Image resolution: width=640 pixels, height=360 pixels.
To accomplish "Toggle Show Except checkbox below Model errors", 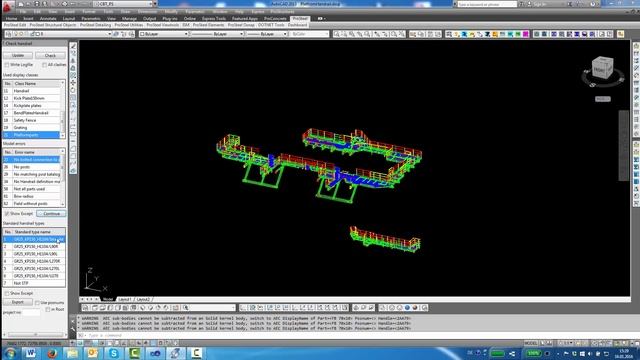I will point(7,213).
